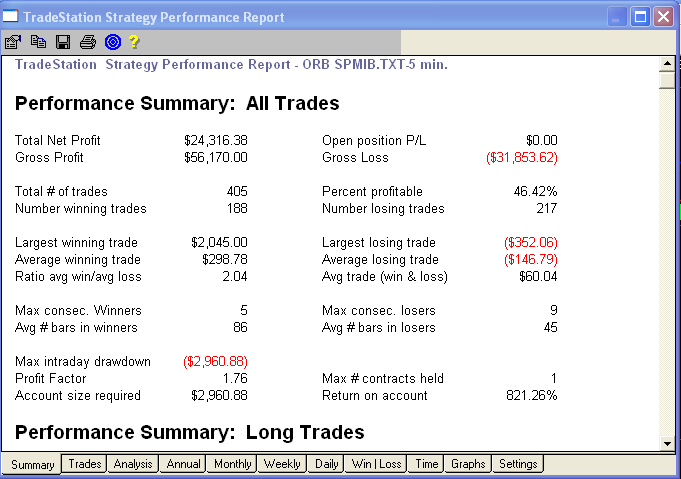The width and height of the screenshot is (681, 479).
Task: Click Profit Factor value 1.76
Action: [235, 378]
